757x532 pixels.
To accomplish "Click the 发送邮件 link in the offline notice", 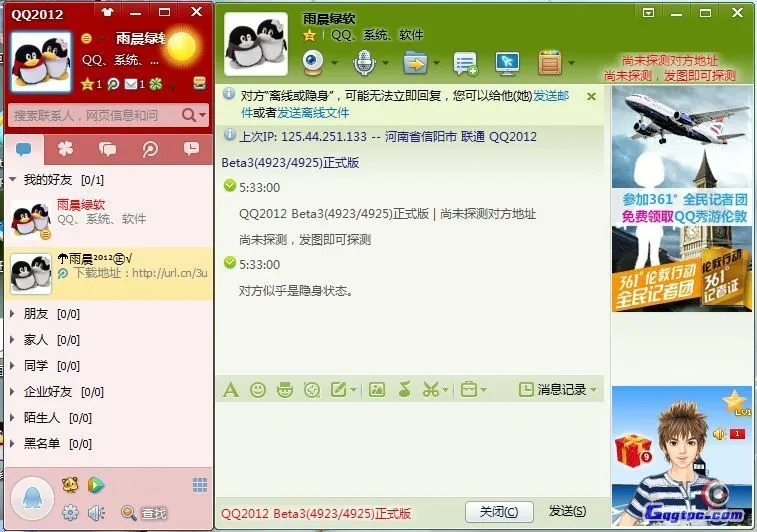I will click(x=551, y=96).
